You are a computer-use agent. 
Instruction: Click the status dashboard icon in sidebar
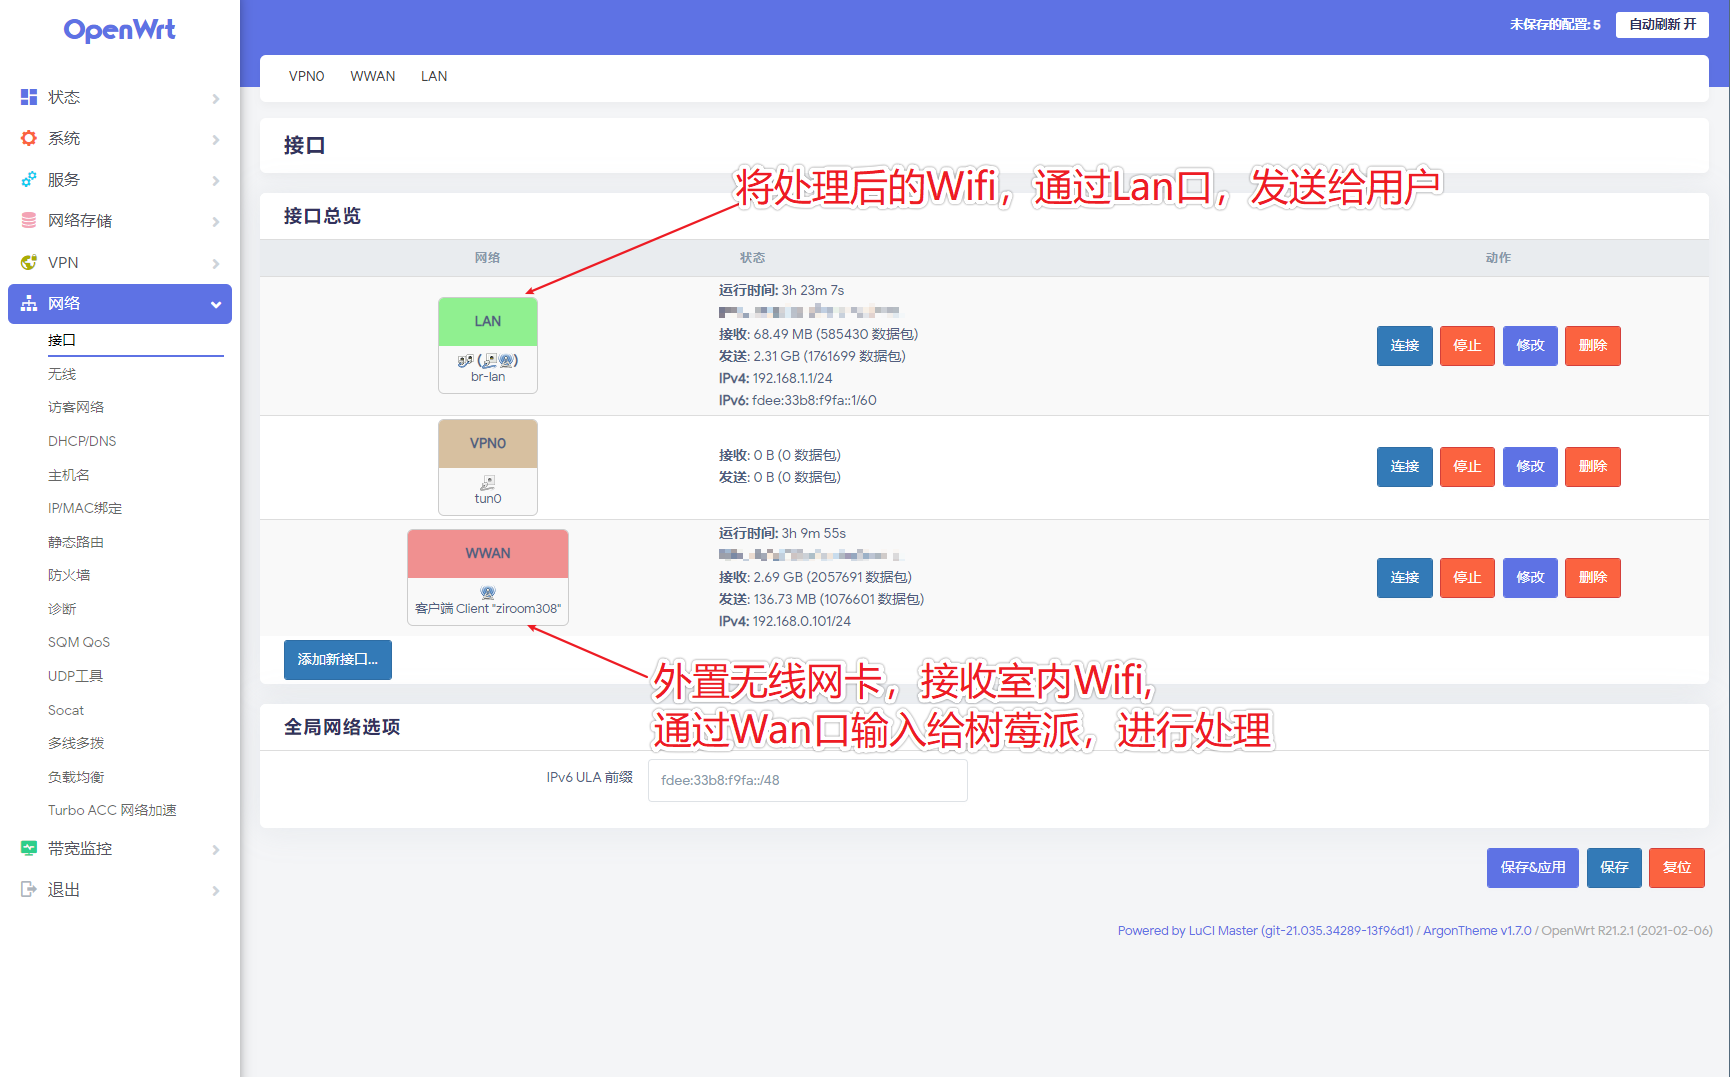tap(29, 97)
